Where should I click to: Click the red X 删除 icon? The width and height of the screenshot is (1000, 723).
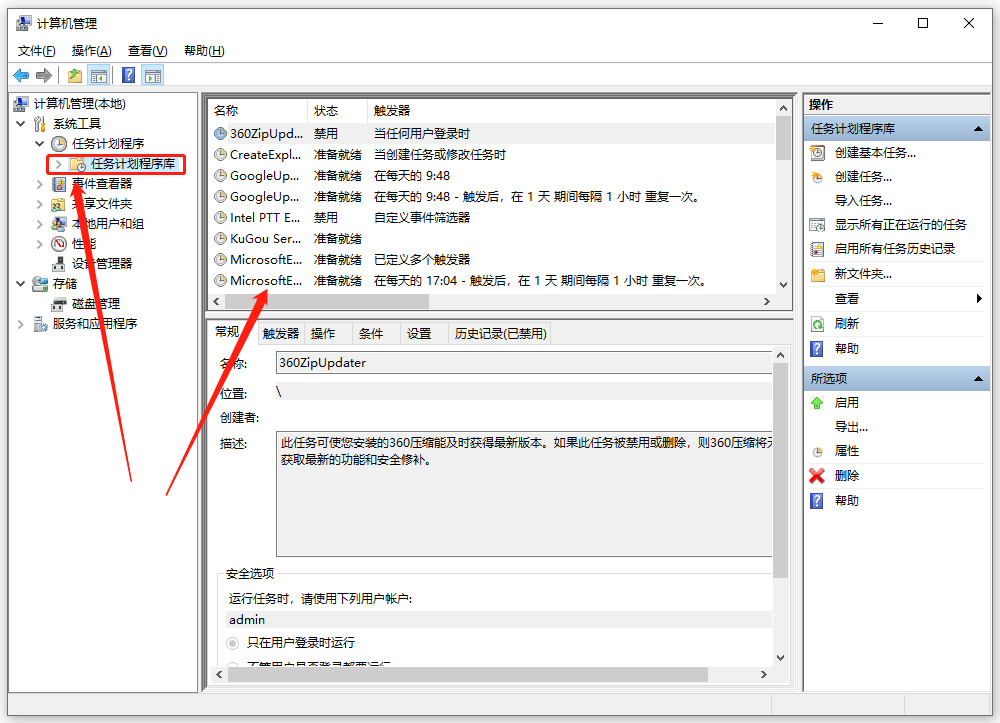tap(817, 476)
